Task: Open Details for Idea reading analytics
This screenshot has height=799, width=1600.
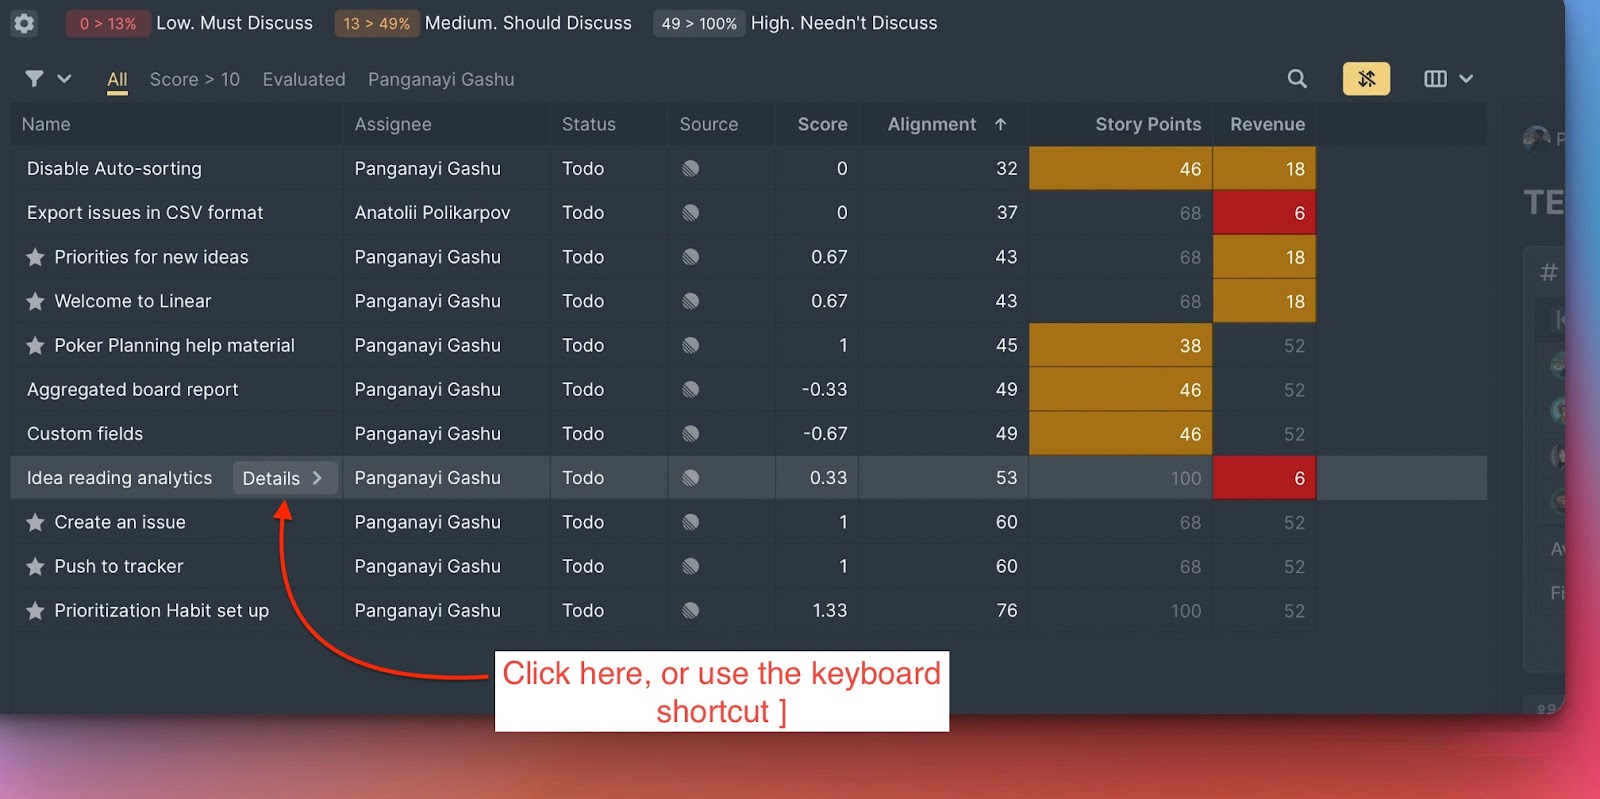Action: click(x=283, y=478)
